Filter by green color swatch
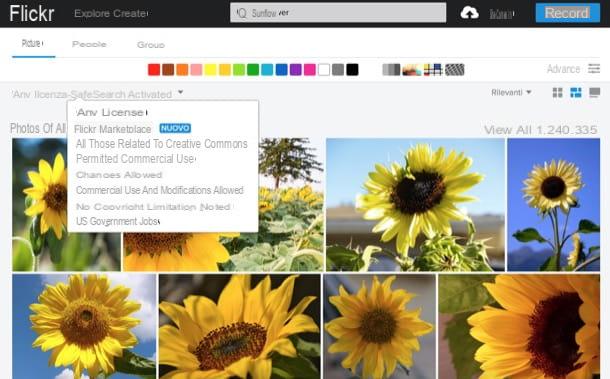 (x=253, y=70)
